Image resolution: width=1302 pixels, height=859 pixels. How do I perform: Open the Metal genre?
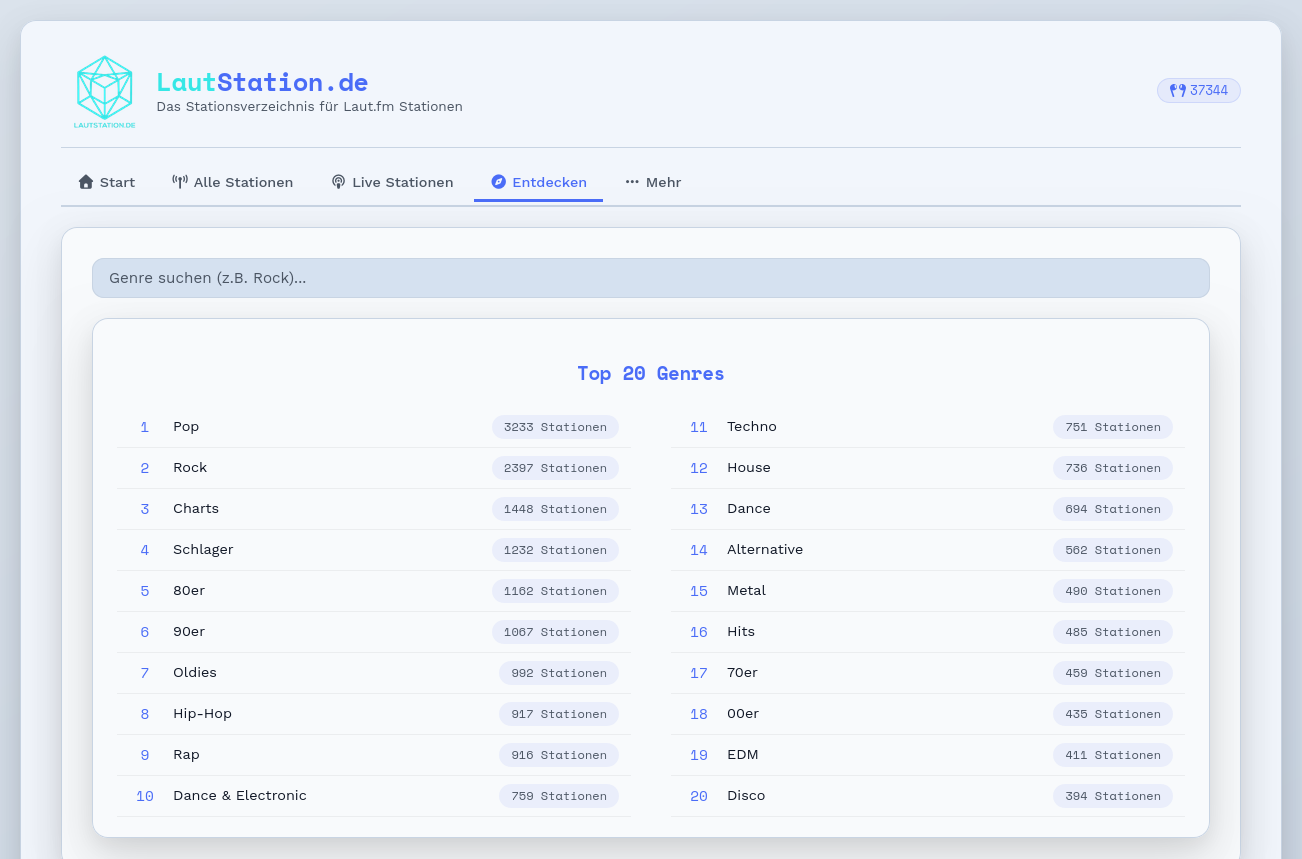(x=928, y=591)
